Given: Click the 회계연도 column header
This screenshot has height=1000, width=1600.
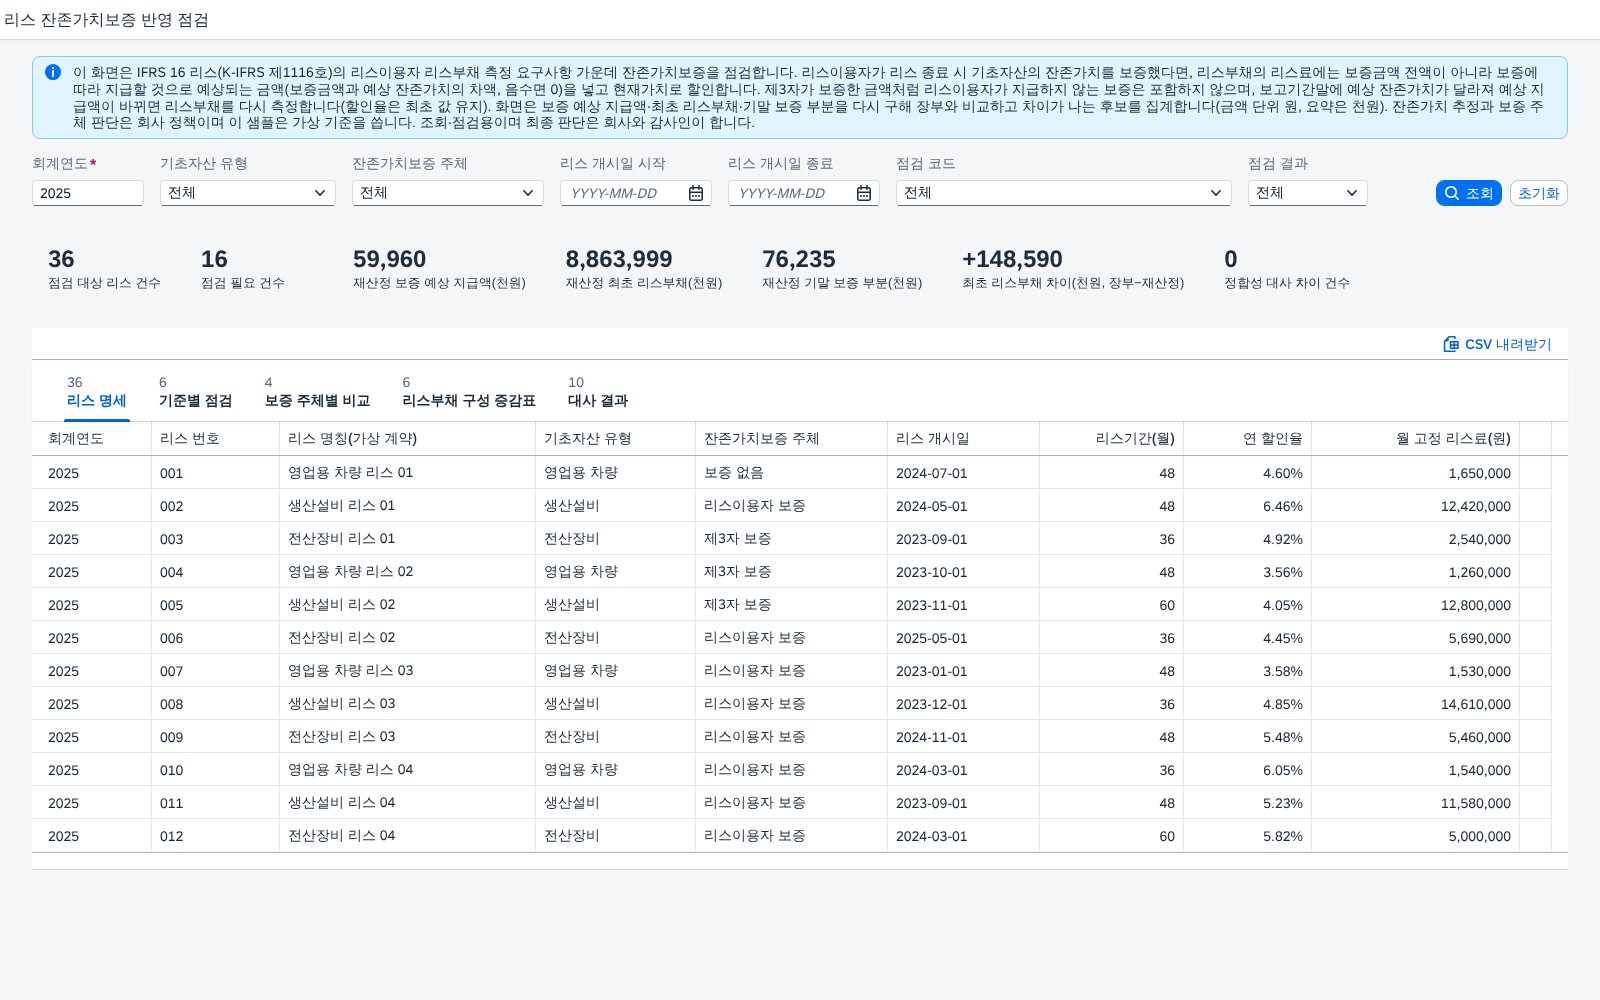Looking at the screenshot, I should coord(92,438).
